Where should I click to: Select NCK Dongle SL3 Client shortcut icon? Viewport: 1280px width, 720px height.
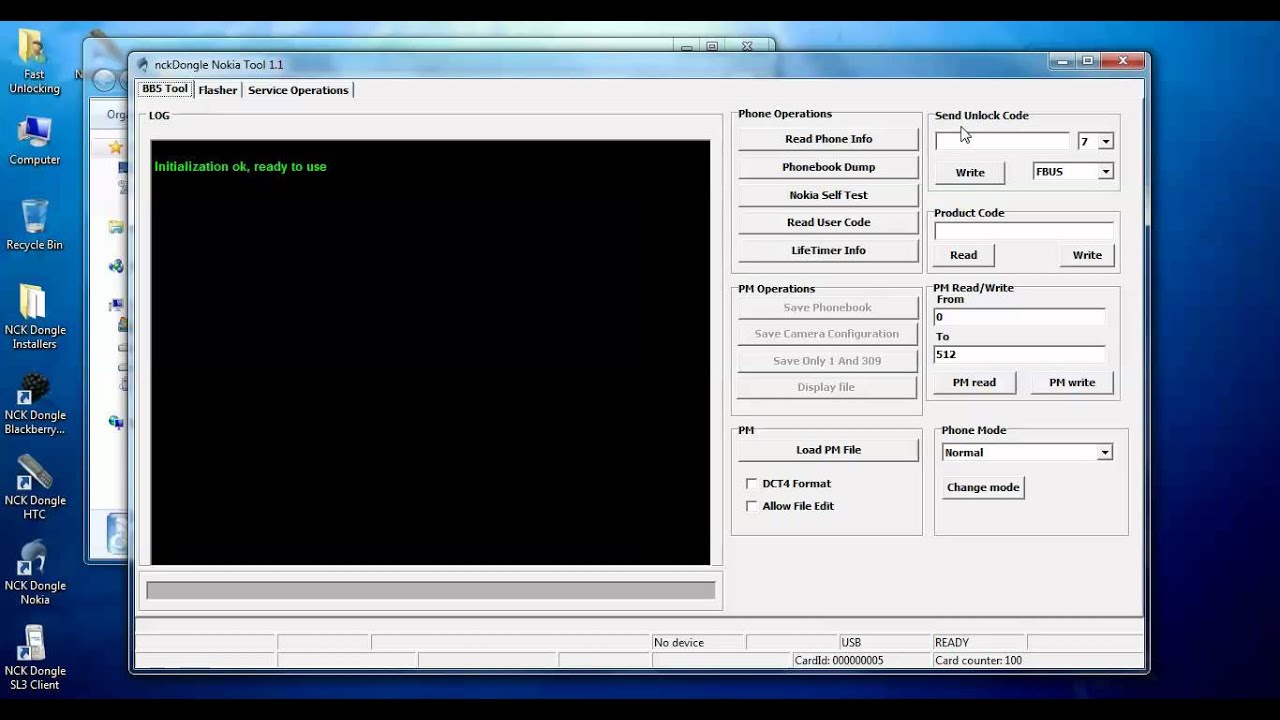click(34, 658)
